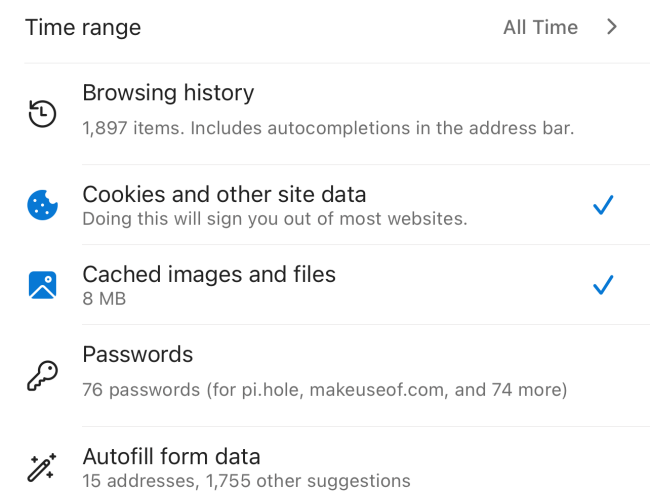Click the 15 addresses autofill description
Screen dimensions: 650x500
[x=246, y=481]
